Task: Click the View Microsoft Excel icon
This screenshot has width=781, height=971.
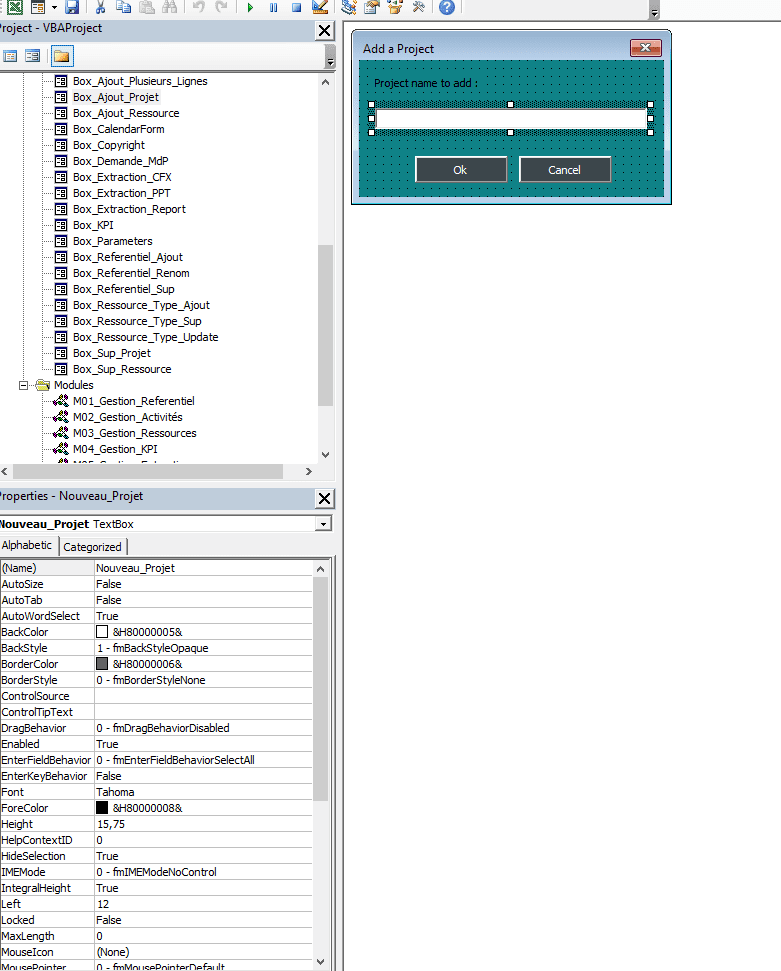Action: 14,7
